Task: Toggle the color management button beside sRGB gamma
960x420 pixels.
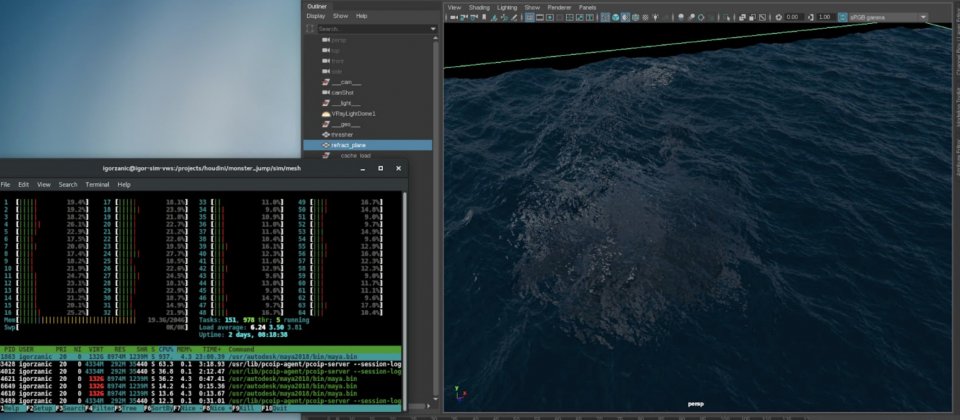Action: [842, 17]
